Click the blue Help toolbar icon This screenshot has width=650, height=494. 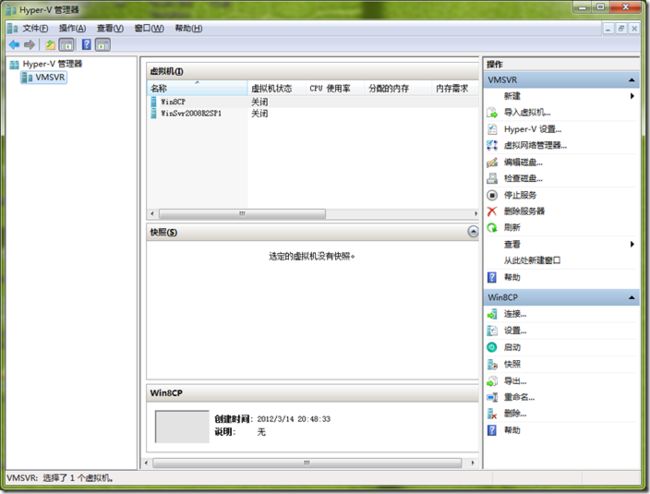point(86,45)
